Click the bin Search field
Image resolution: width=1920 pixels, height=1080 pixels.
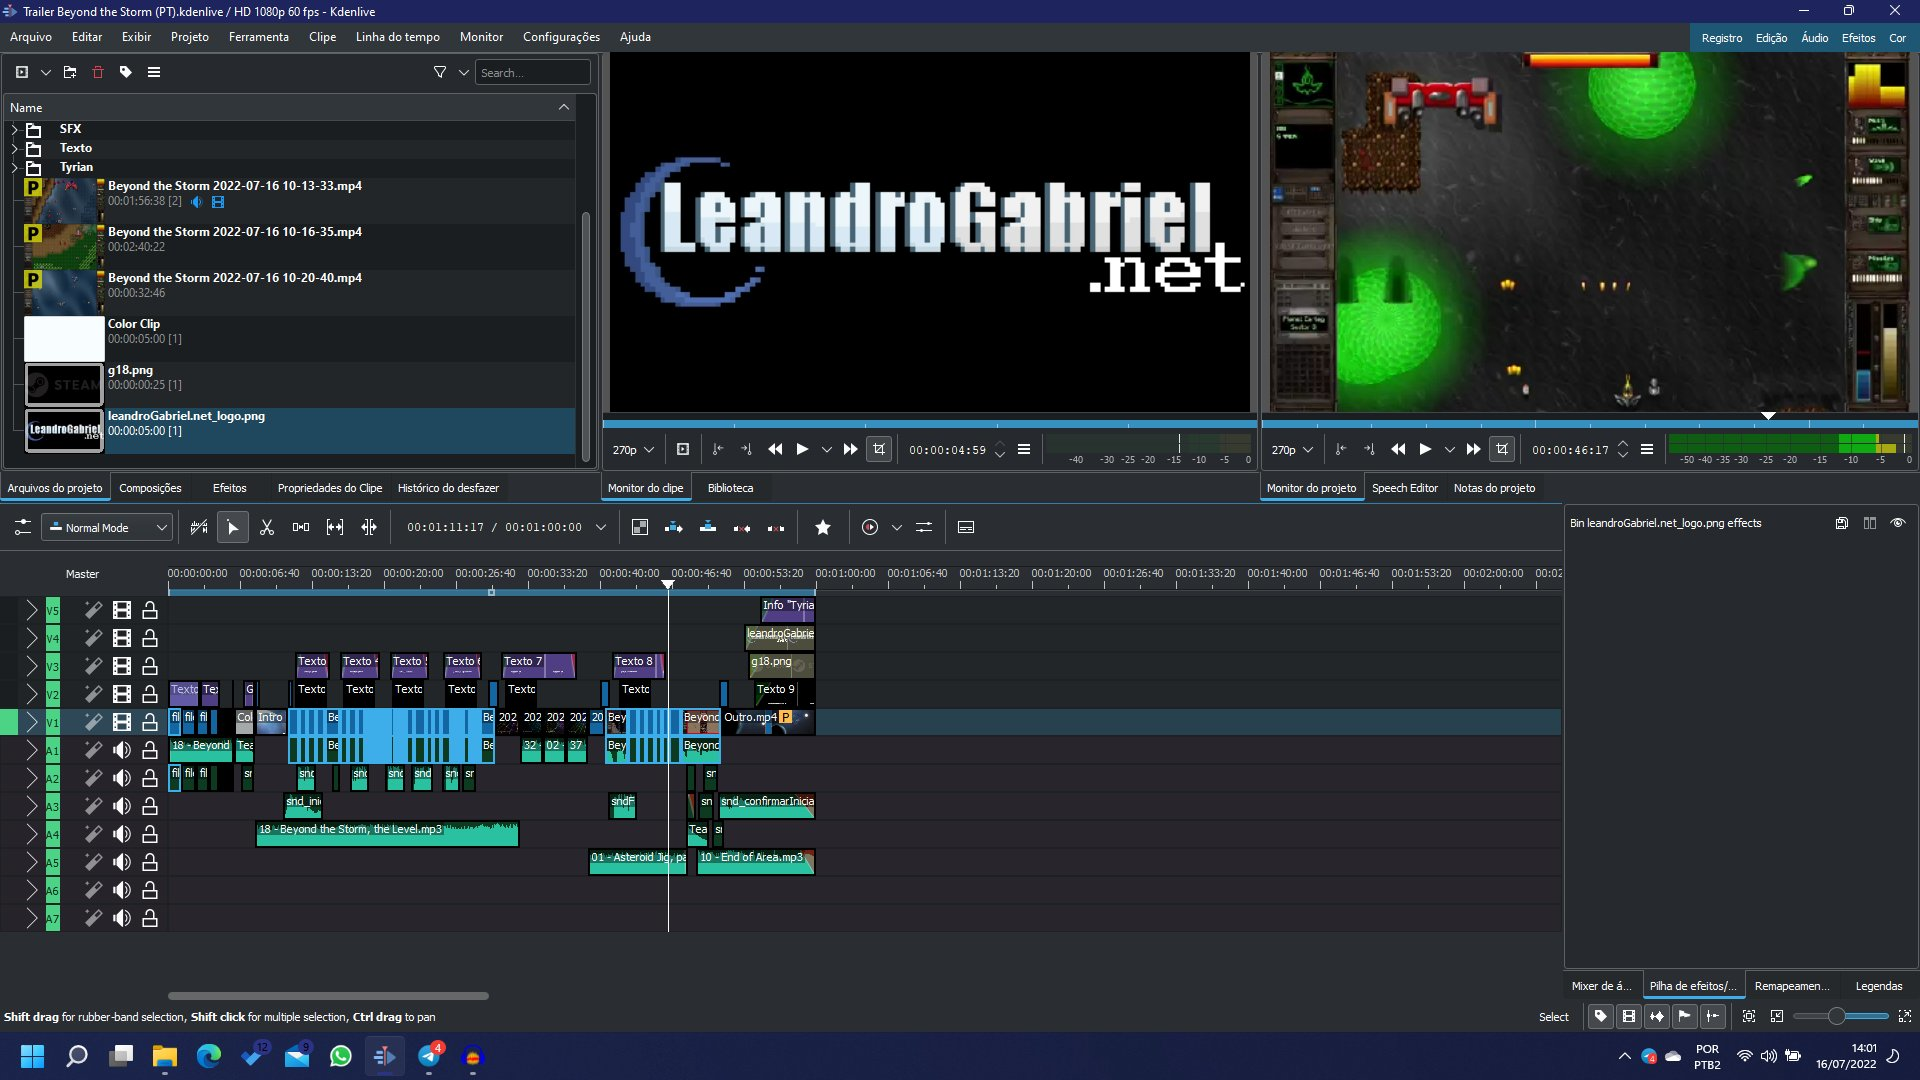coord(532,72)
